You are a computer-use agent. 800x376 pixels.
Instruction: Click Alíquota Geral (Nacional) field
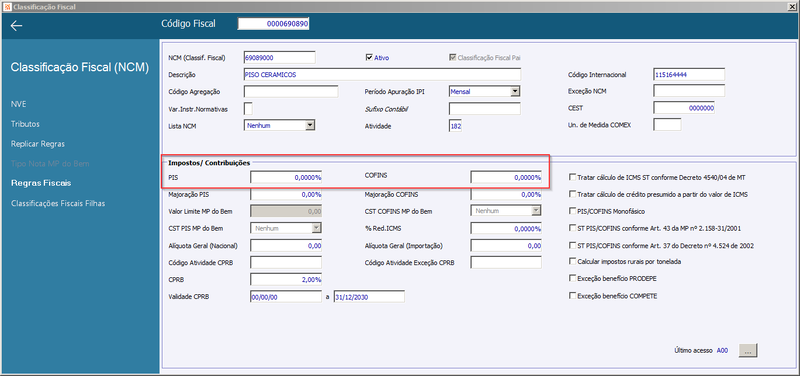pyautogui.click(x=286, y=245)
